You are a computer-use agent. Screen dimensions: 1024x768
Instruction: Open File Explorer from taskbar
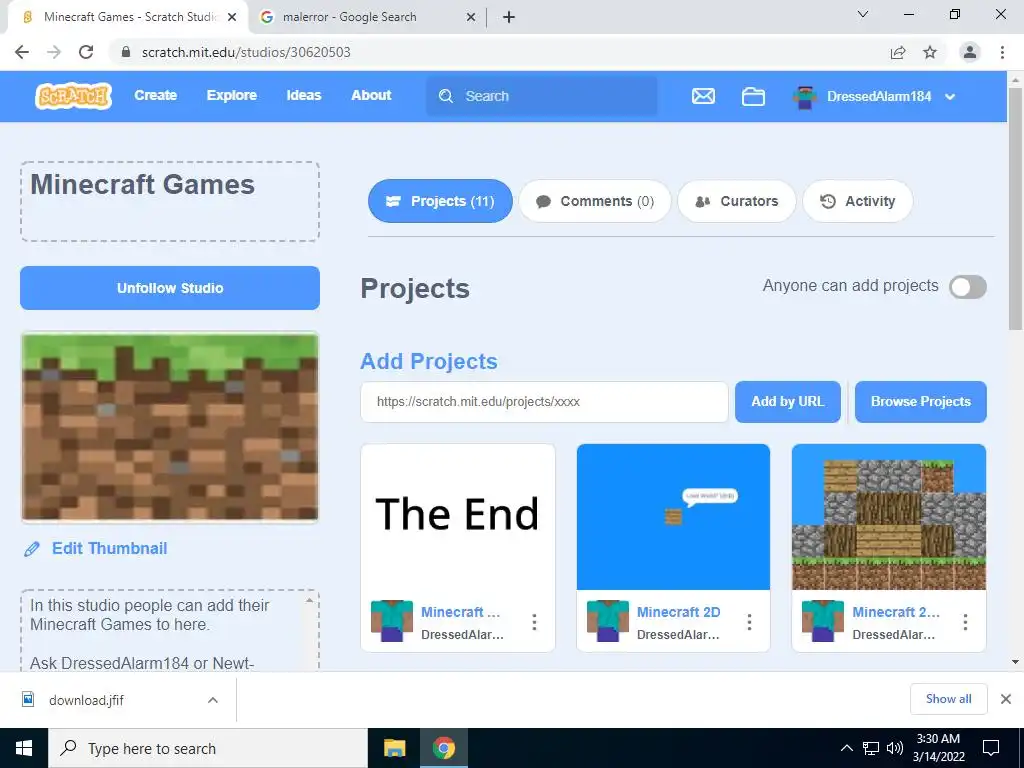tap(394, 748)
